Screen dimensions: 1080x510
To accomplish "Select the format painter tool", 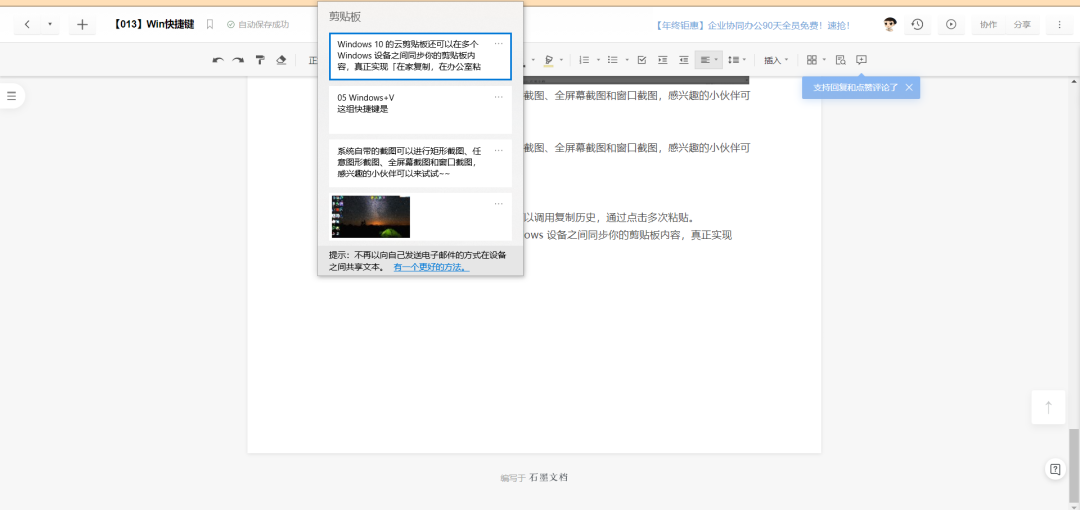I will coord(260,60).
